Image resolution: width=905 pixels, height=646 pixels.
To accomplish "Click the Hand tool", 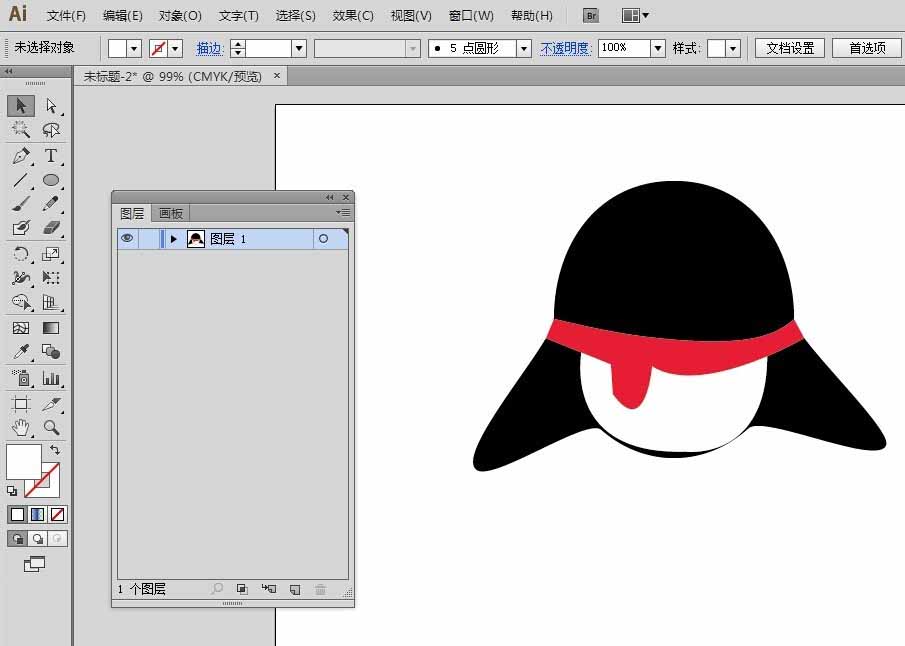I will [21, 427].
